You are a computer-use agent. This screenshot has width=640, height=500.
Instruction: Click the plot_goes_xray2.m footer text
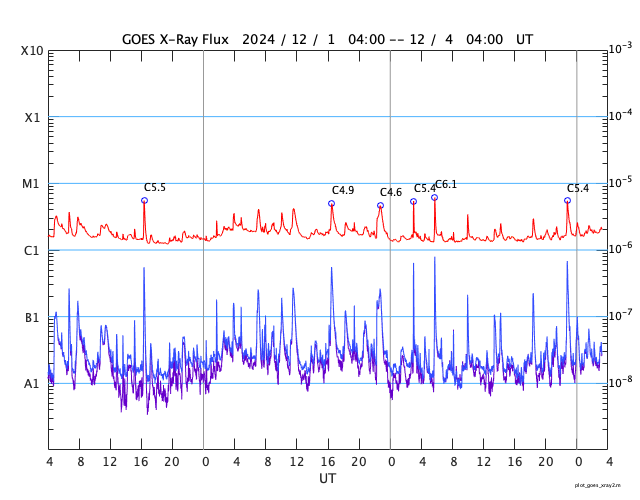[598, 485]
